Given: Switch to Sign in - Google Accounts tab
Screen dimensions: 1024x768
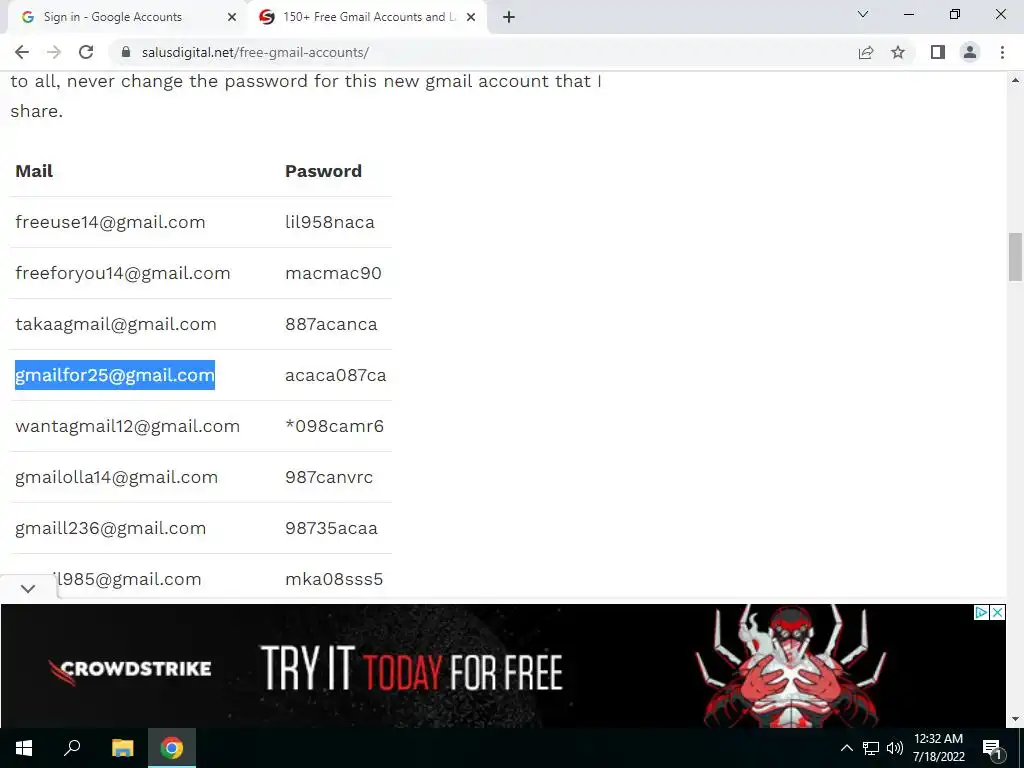Looking at the screenshot, I should (112, 17).
